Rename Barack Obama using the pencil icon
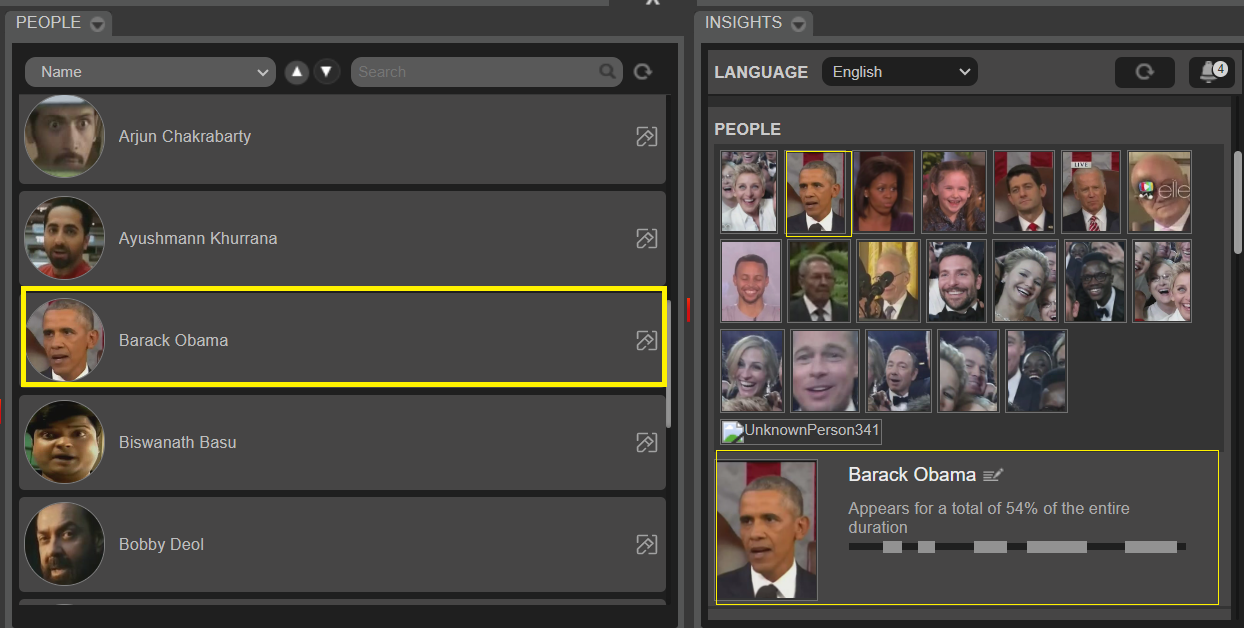This screenshot has width=1244, height=628. point(993,475)
